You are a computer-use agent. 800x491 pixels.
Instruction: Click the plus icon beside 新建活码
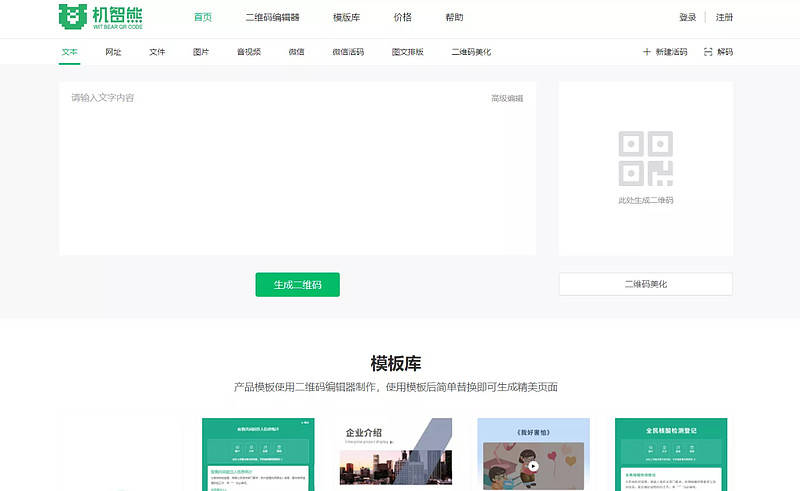(x=646, y=52)
